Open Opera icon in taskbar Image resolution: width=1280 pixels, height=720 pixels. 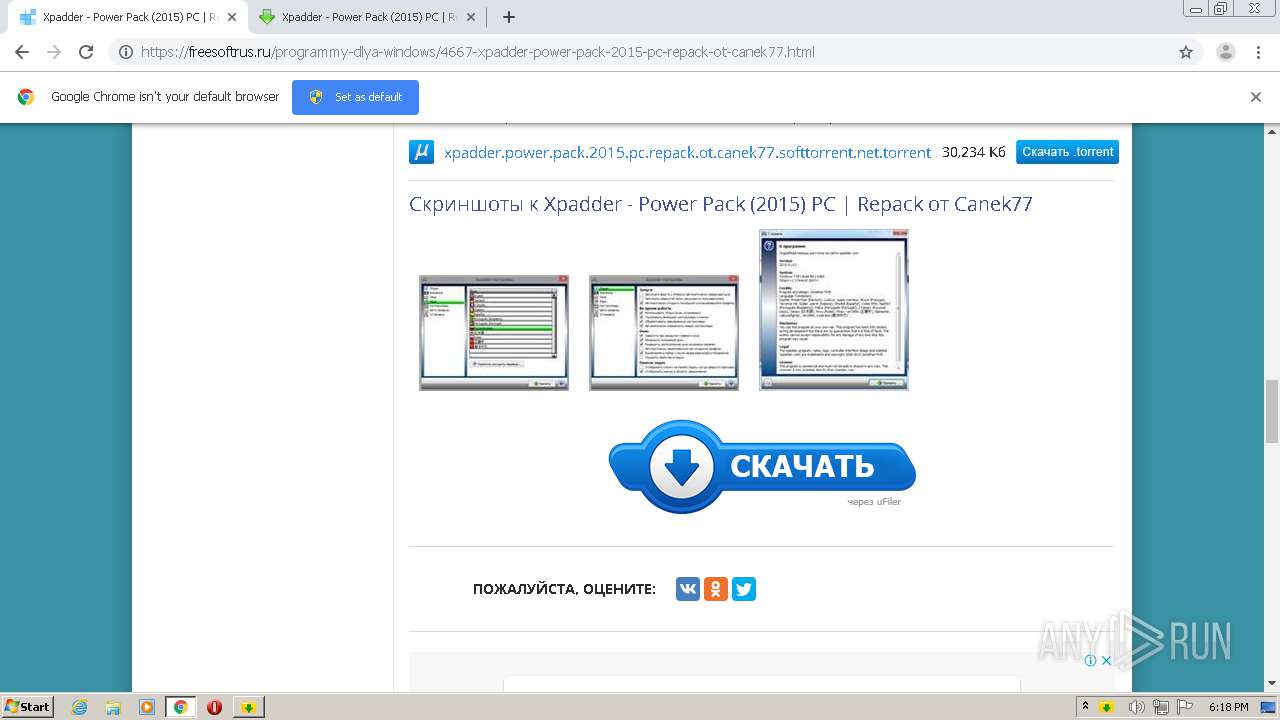tap(214, 707)
